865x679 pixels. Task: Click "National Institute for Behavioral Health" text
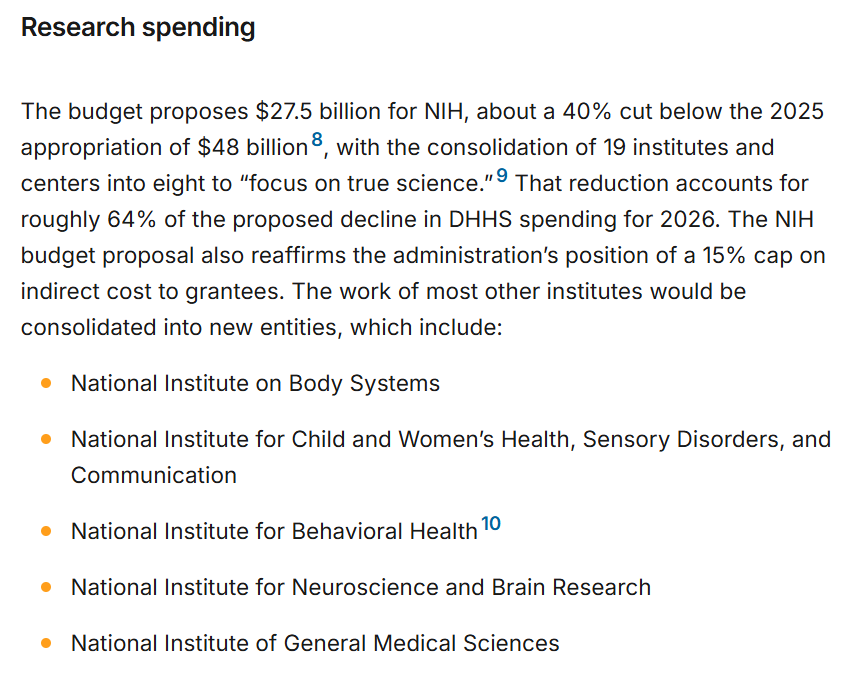(274, 531)
